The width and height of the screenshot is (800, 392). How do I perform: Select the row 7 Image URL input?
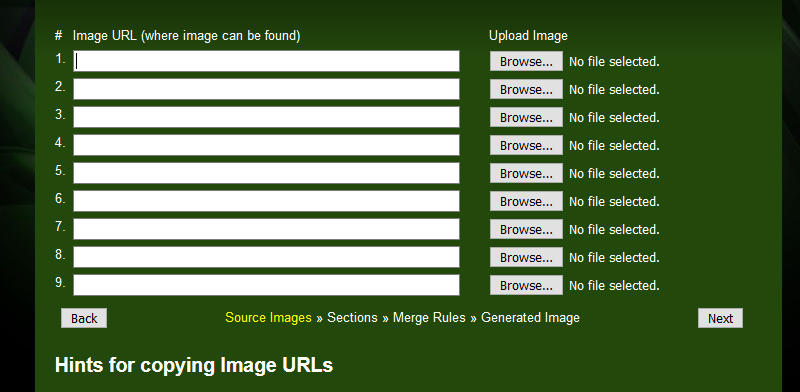(266, 230)
